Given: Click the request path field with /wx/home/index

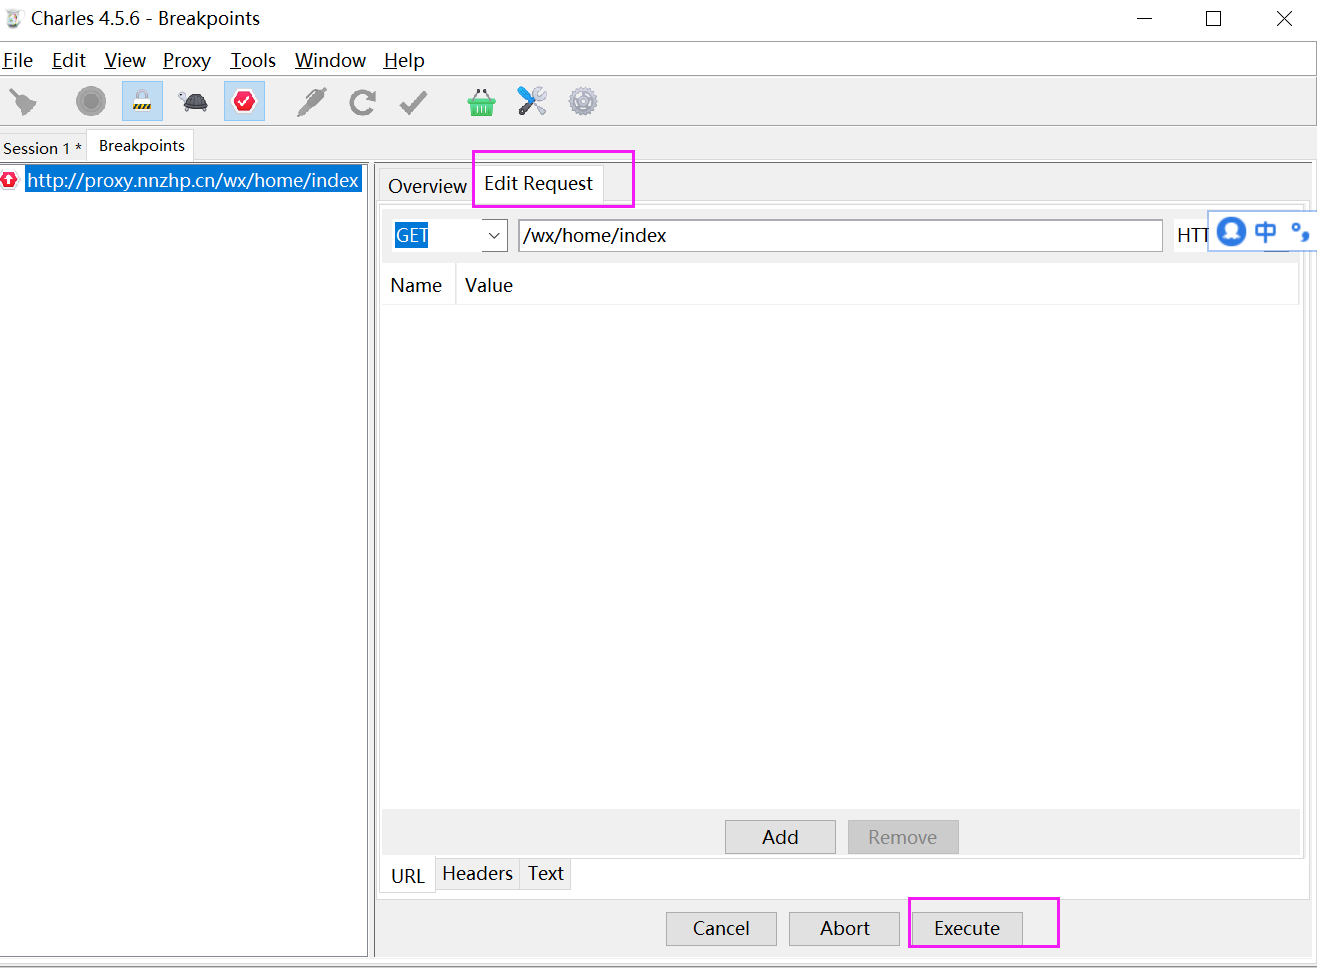Looking at the screenshot, I should point(840,236).
